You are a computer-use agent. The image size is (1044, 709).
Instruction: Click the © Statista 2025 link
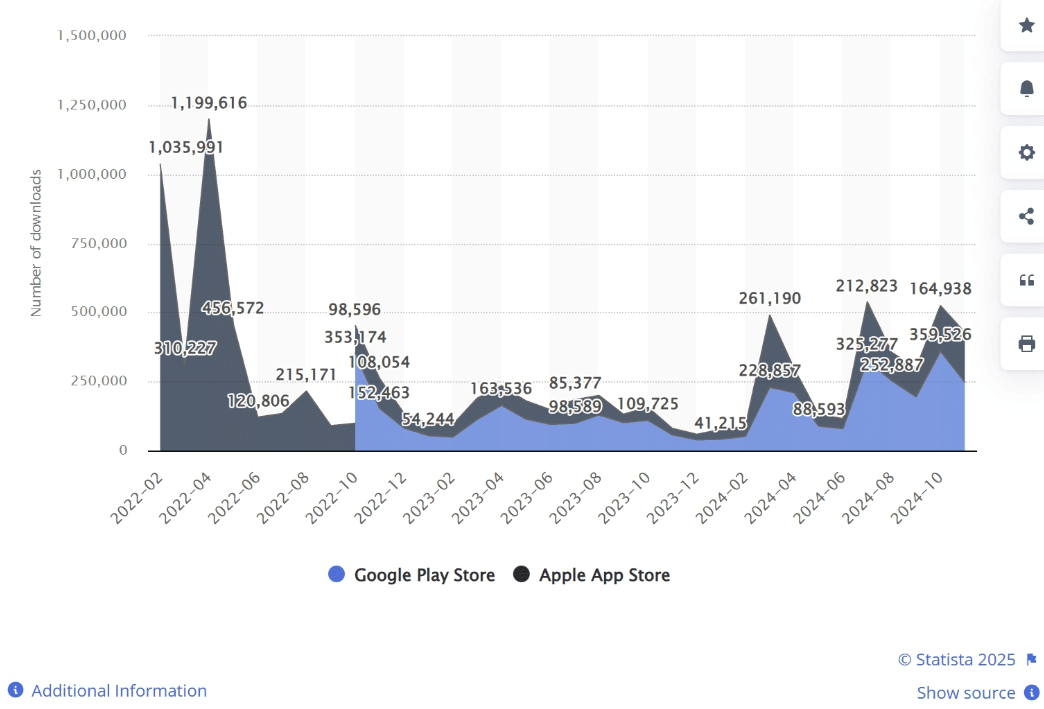pyautogui.click(x=956, y=660)
